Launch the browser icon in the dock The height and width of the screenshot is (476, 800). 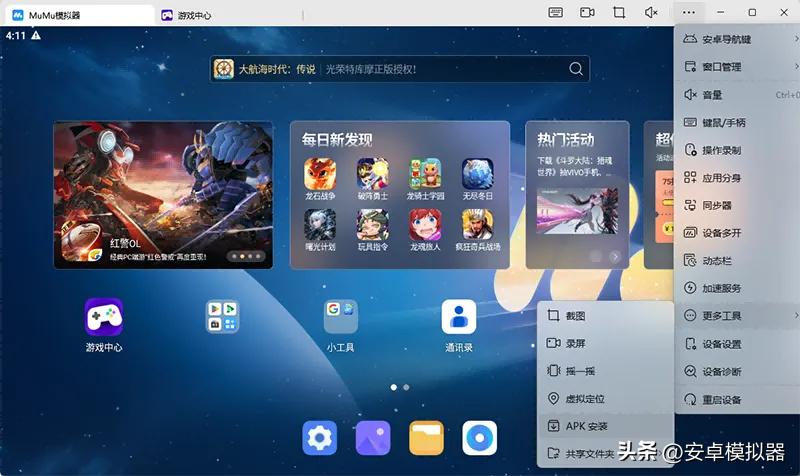click(x=480, y=438)
